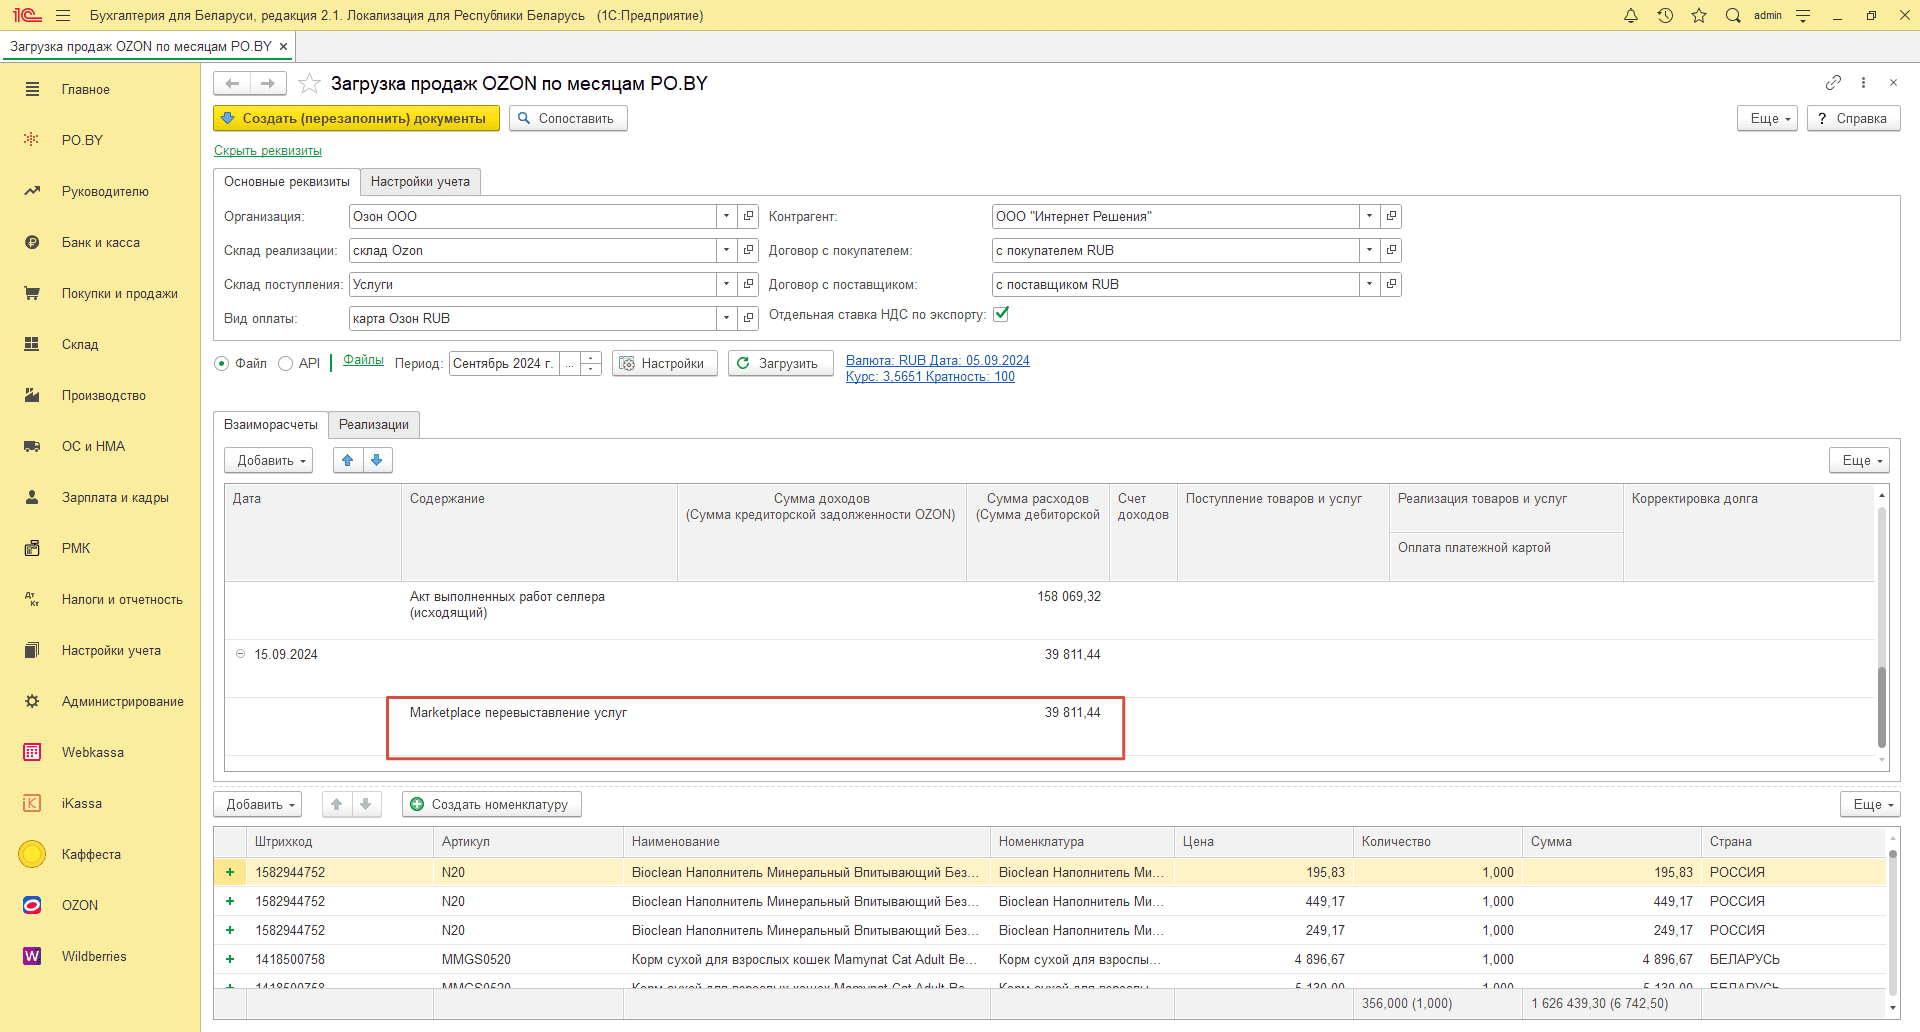Move row up in lower goods table

click(337, 804)
